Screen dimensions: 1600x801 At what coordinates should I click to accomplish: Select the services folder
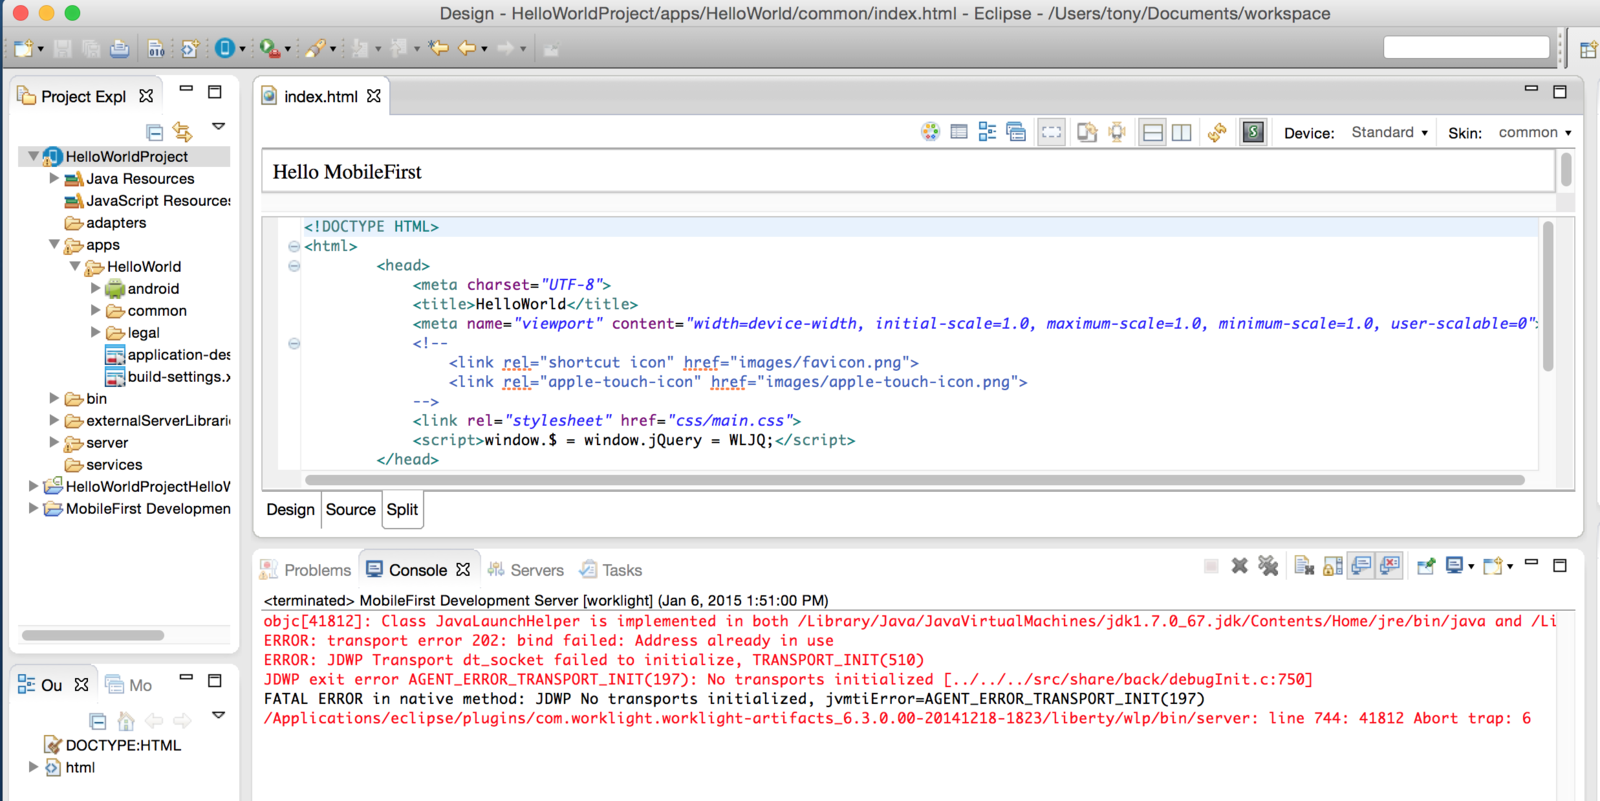(x=104, y=464)
